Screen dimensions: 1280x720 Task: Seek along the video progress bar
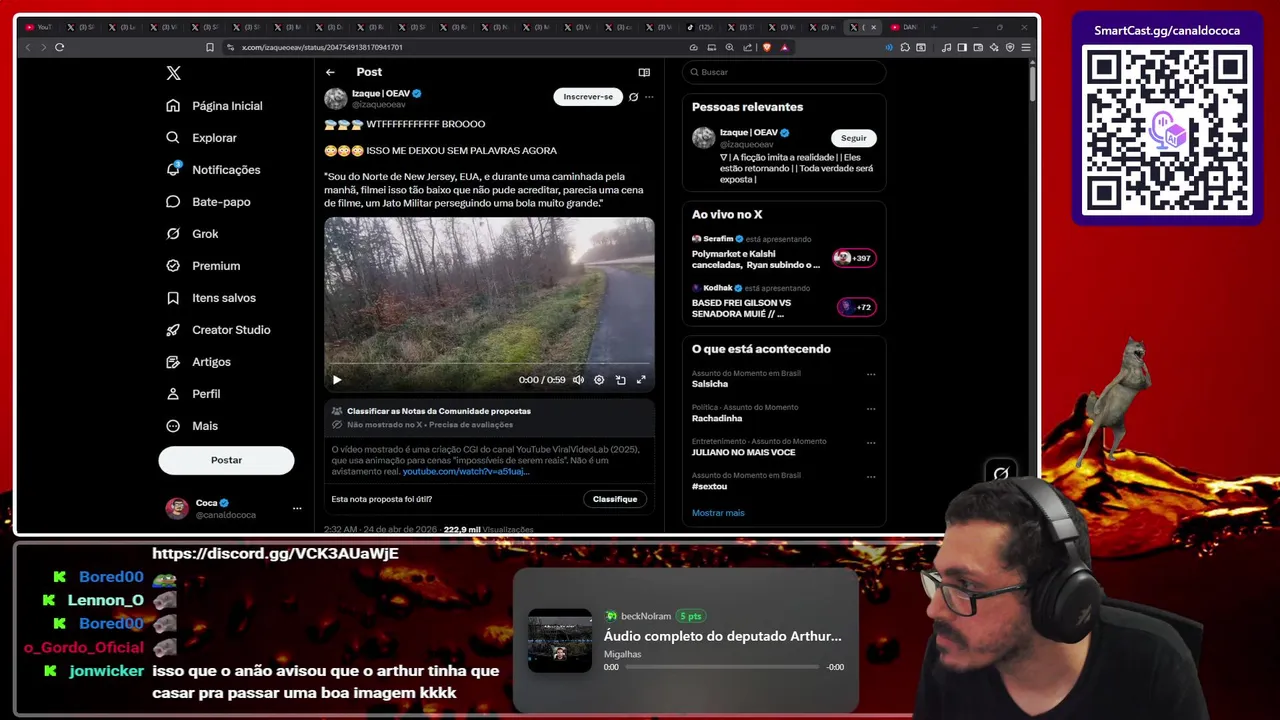tap(489, 364)
